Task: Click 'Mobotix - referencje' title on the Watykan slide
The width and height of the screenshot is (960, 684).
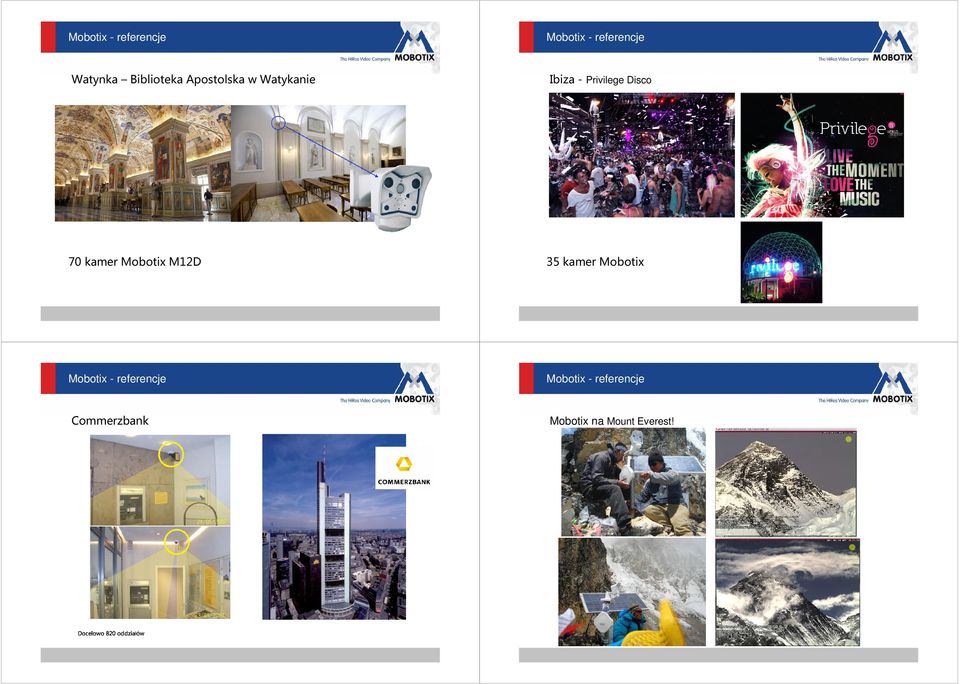Action: [x=117, y=37]
